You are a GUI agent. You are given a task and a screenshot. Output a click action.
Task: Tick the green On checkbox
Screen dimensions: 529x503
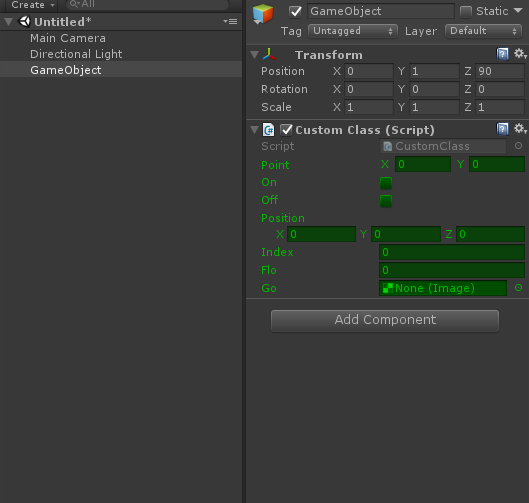click(x=386, y=183)
